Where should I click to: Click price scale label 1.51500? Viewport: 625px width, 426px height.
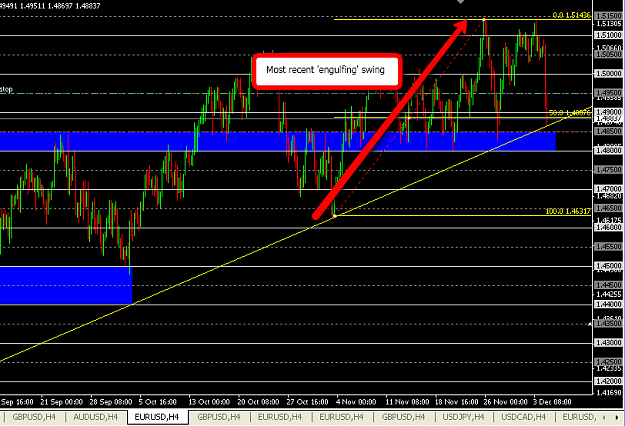(x=609, y=16)
